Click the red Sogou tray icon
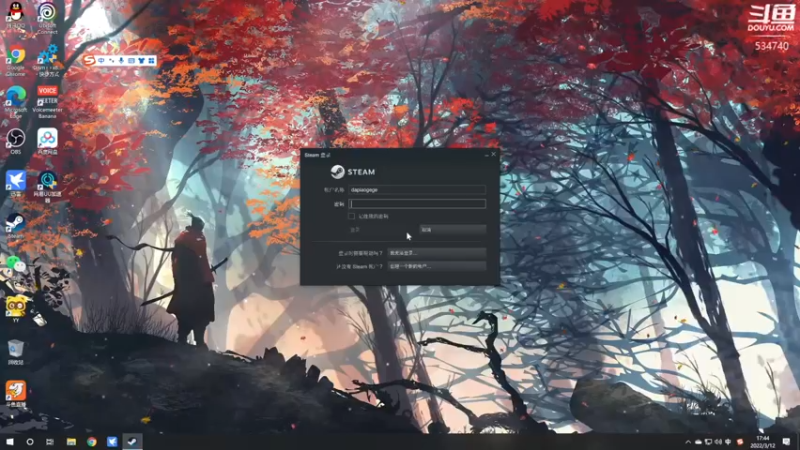The width and height of the screenshot is (800, 450). click(740, 442)
